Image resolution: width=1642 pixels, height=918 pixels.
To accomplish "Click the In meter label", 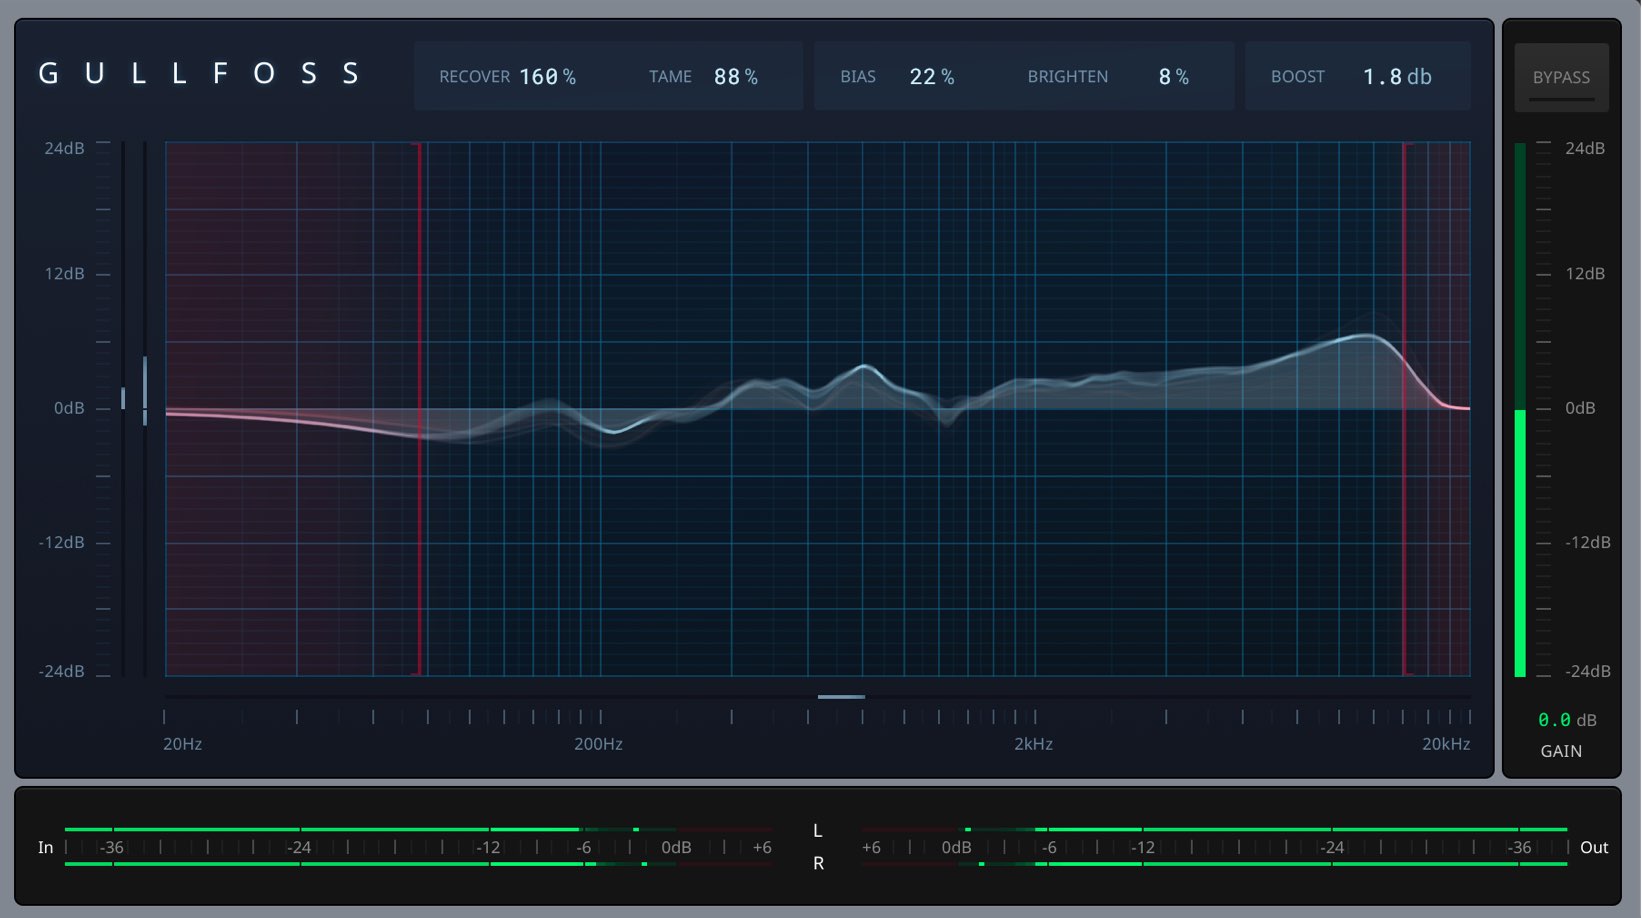I will [x=45, y=847].
